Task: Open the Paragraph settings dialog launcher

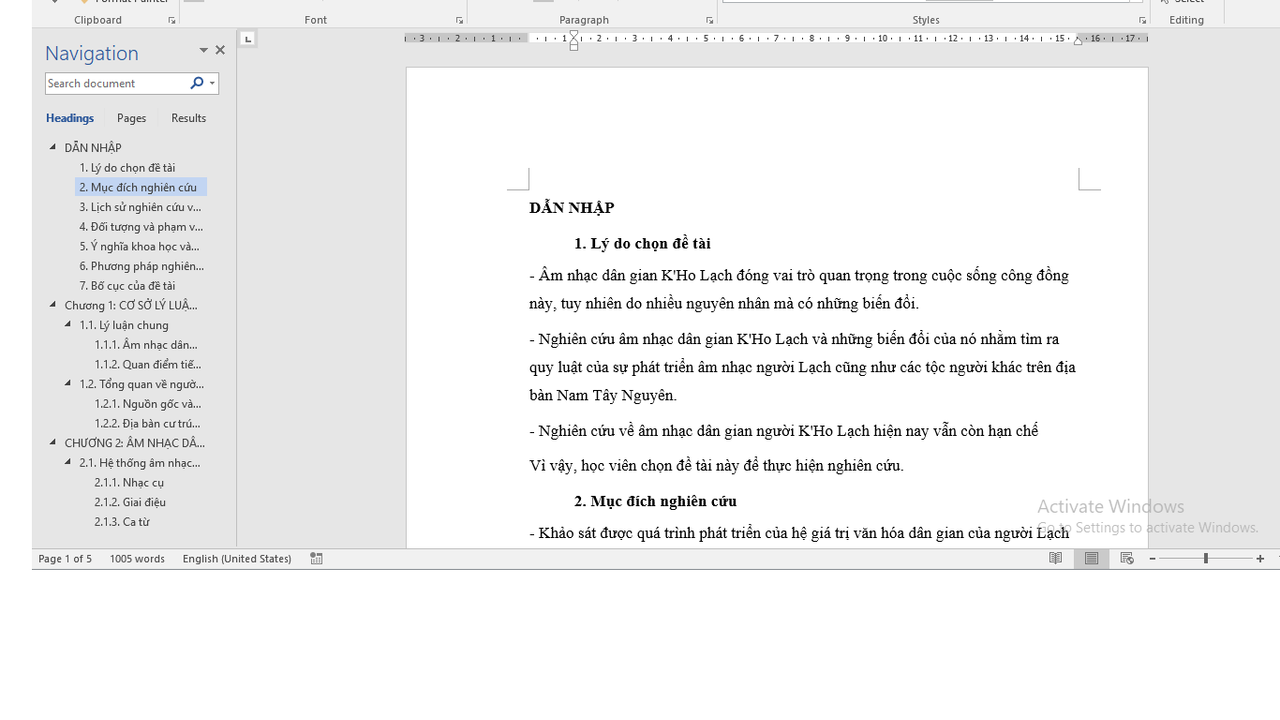Action: pyautogui.click(x=710, y=20)
